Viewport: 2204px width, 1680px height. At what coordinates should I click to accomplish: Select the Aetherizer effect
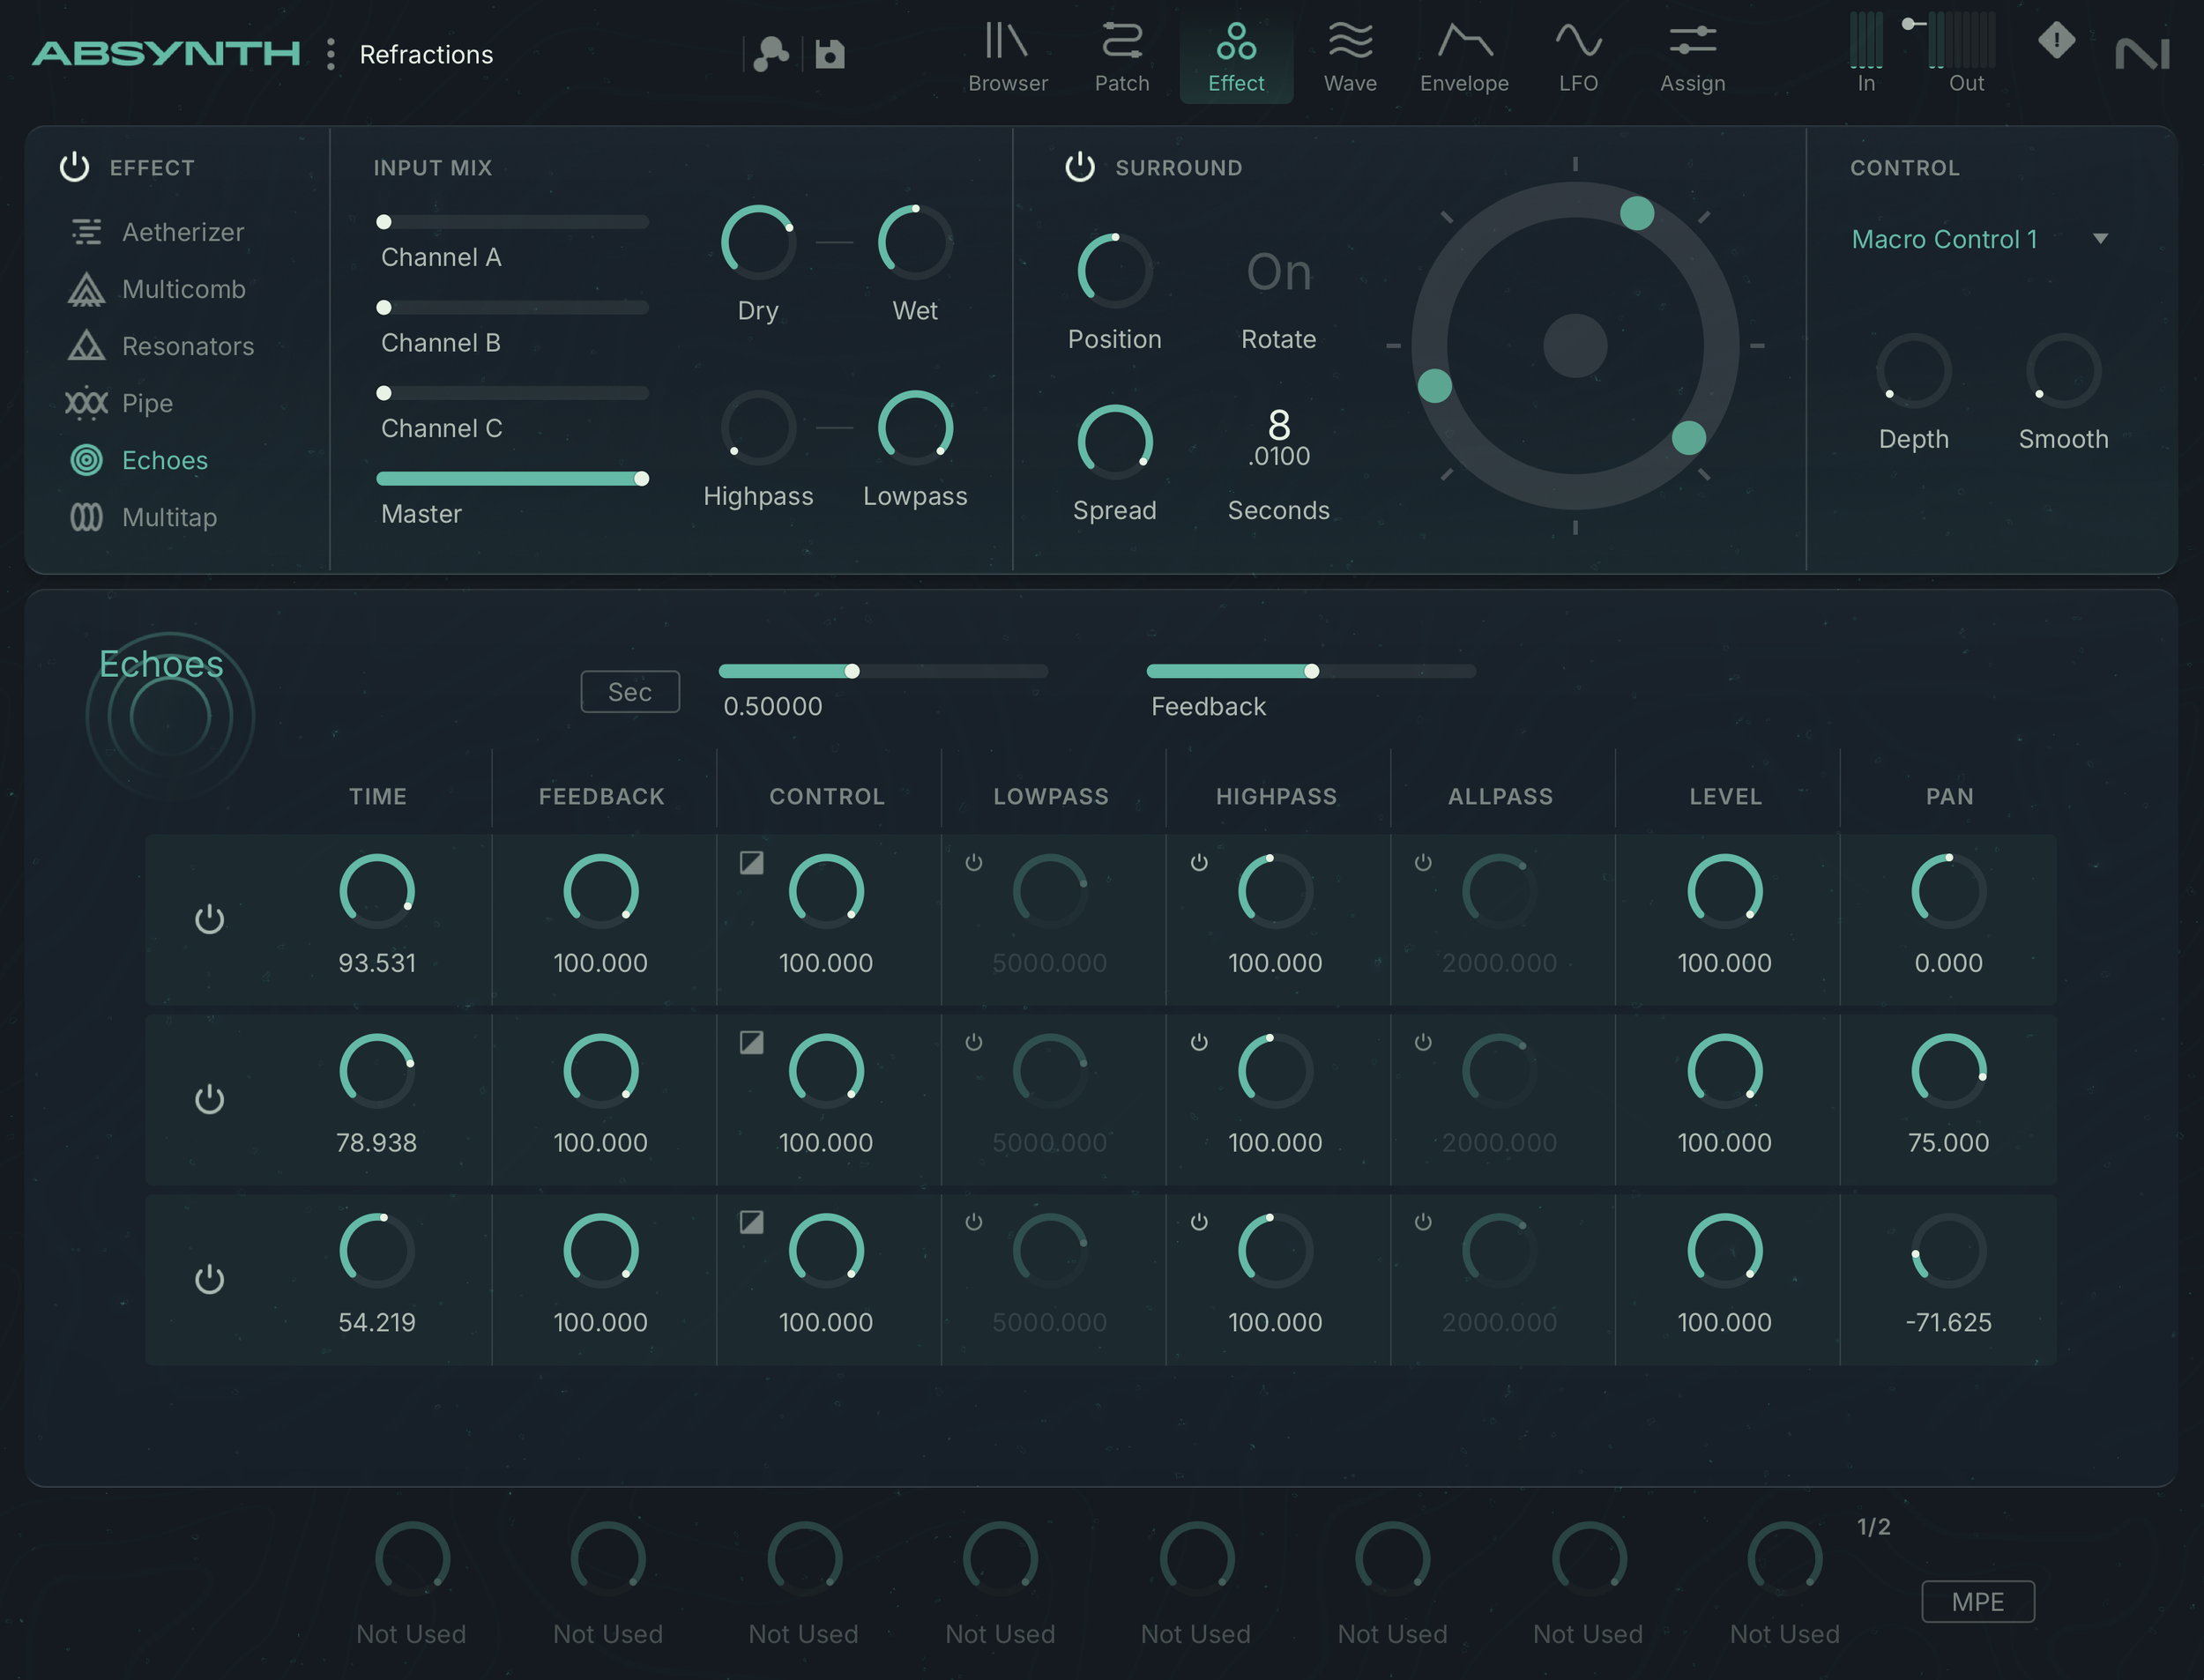click(x=157, y=232)
